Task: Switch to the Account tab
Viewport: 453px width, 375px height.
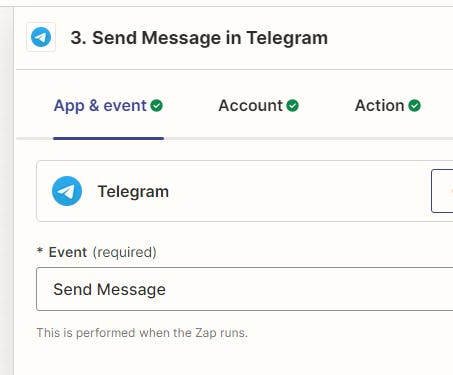Action: (258, 106)
